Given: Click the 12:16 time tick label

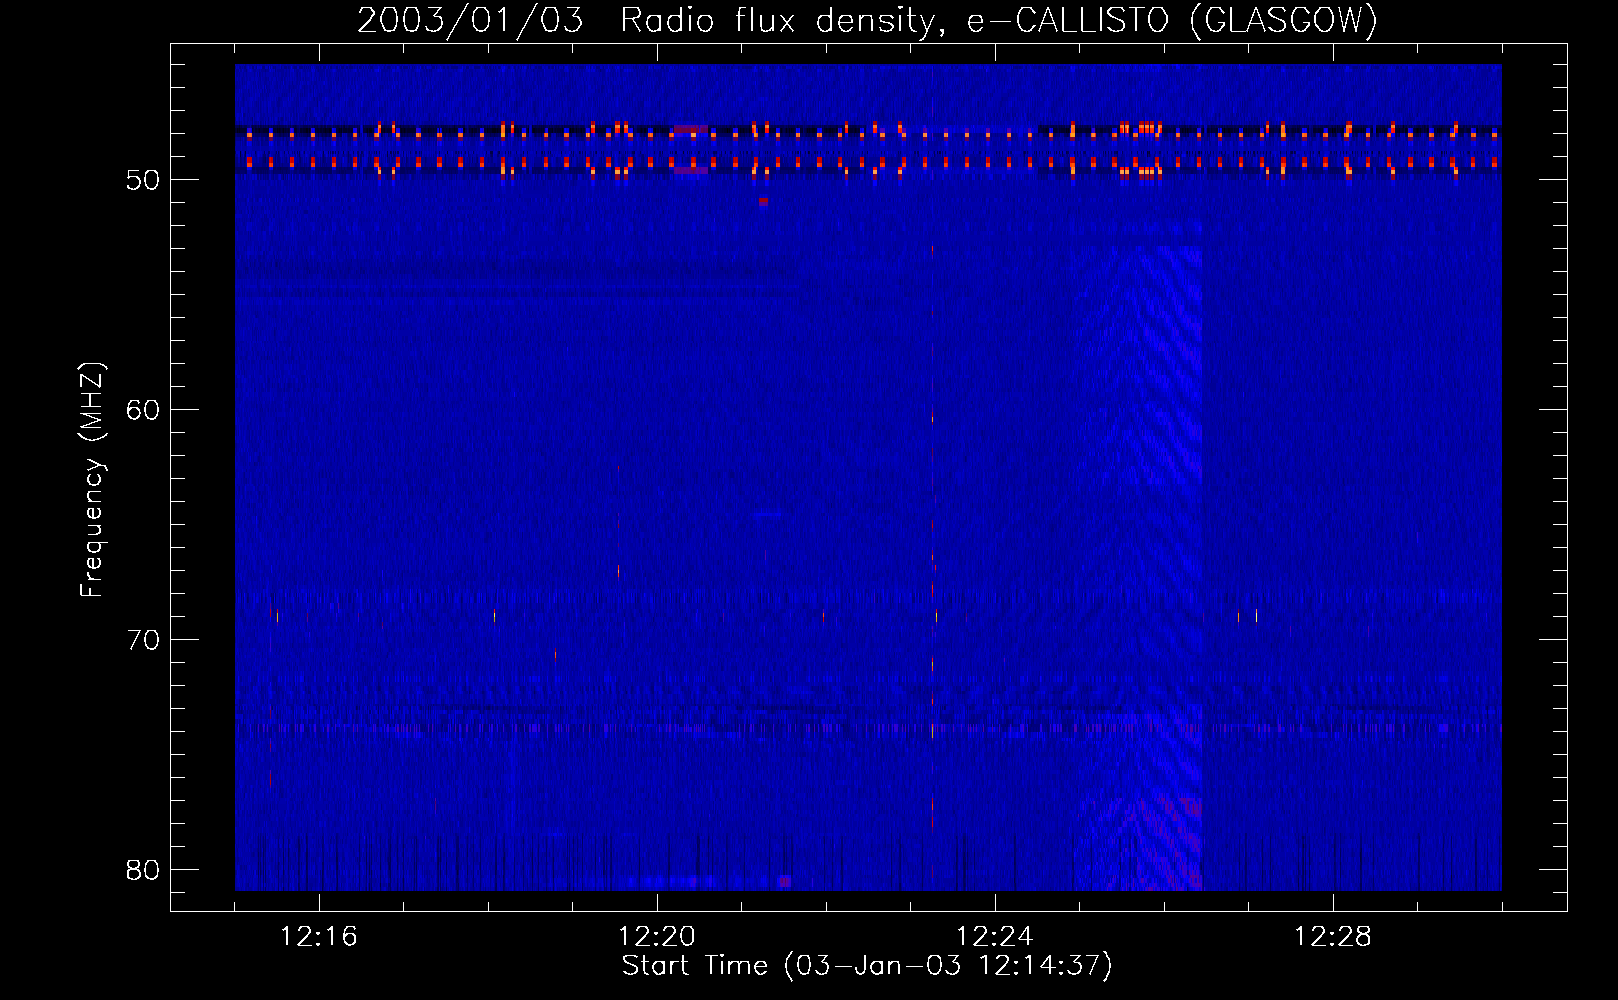Looking at the screenshot, I should coord(319,937).
